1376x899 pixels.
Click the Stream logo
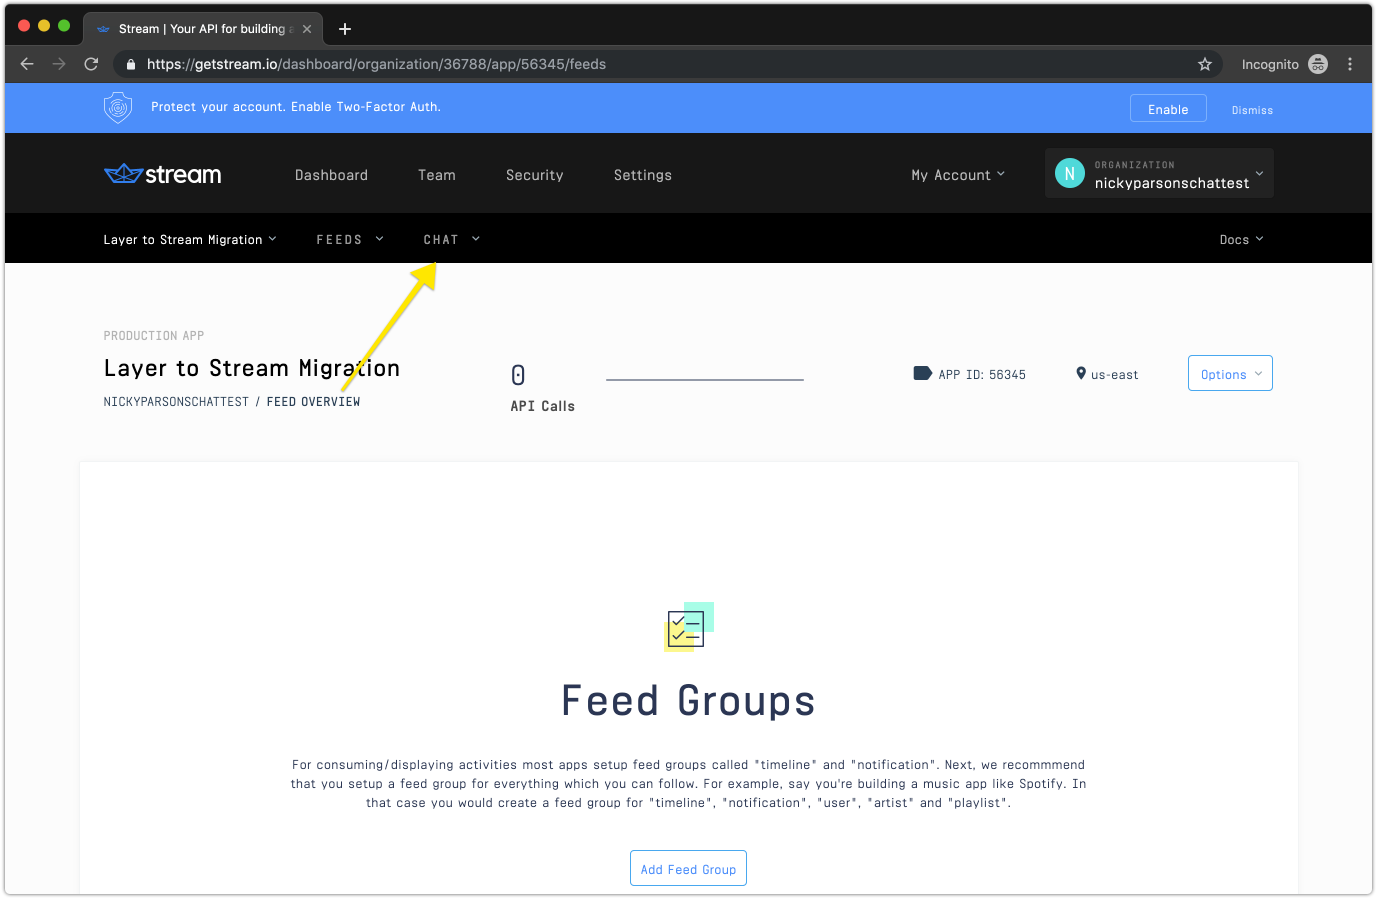coord(163,175)
